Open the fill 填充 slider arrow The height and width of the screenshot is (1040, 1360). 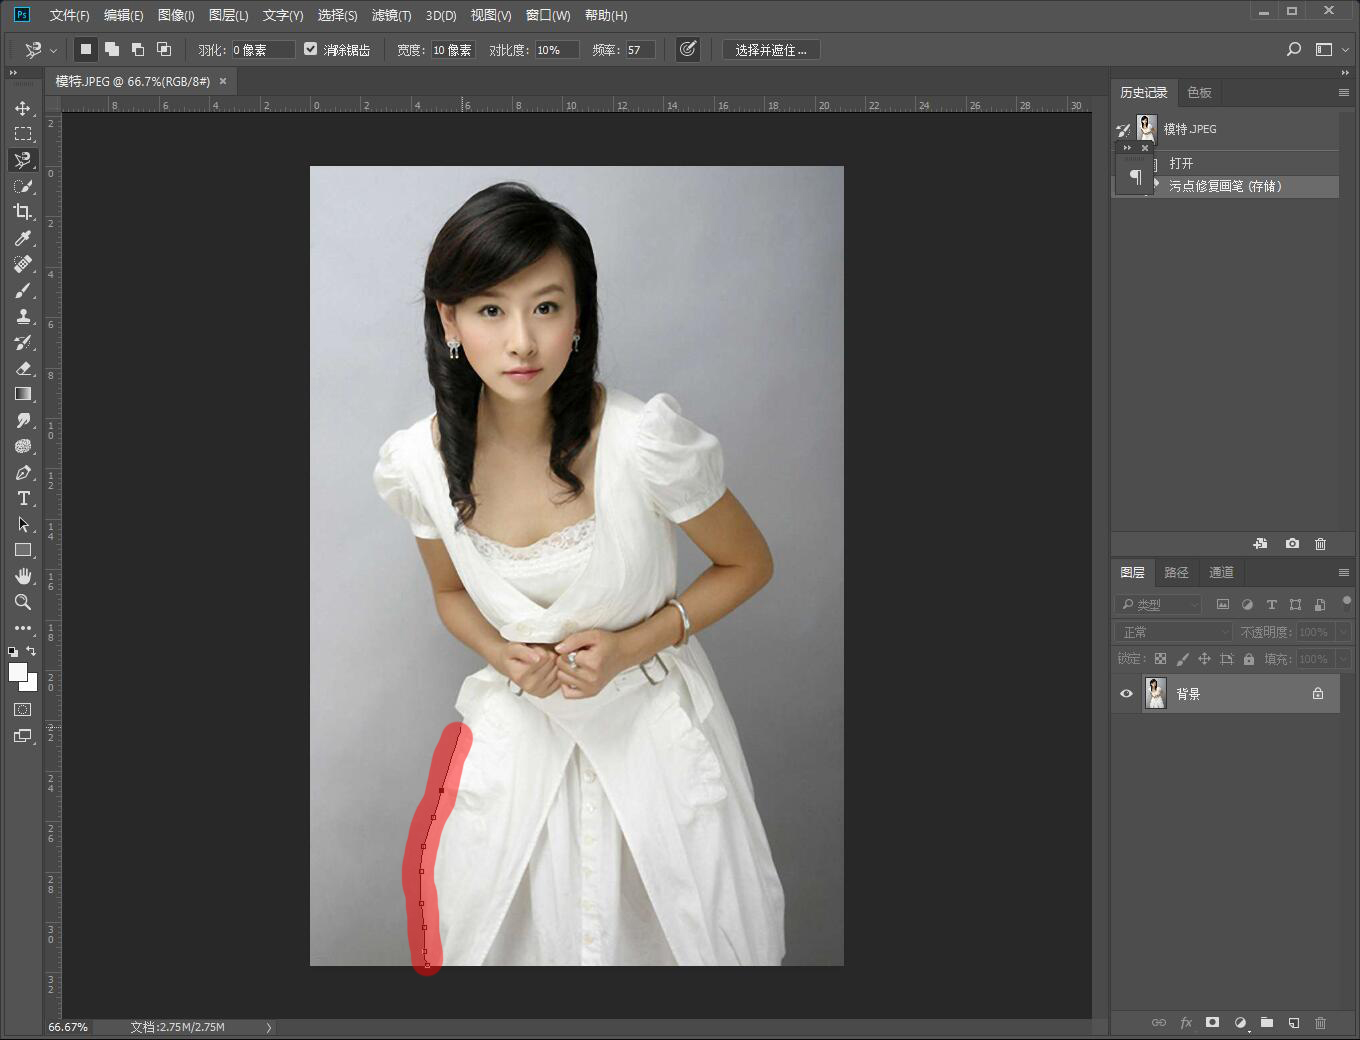1343,659
